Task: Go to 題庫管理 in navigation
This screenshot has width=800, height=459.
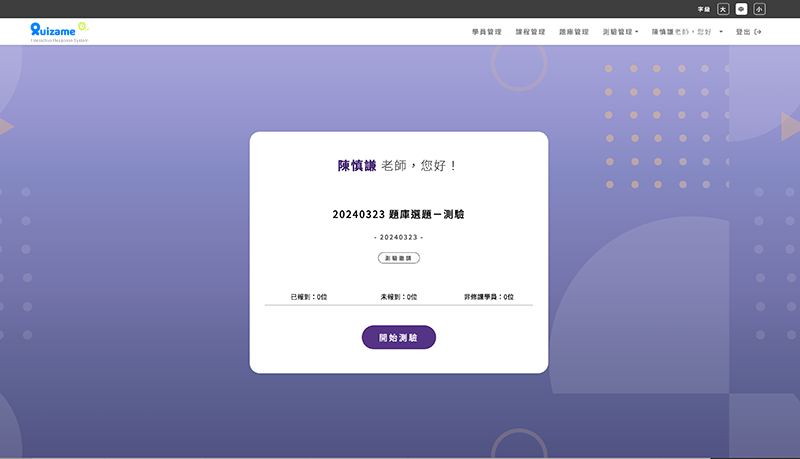Action: coord(574,32)
